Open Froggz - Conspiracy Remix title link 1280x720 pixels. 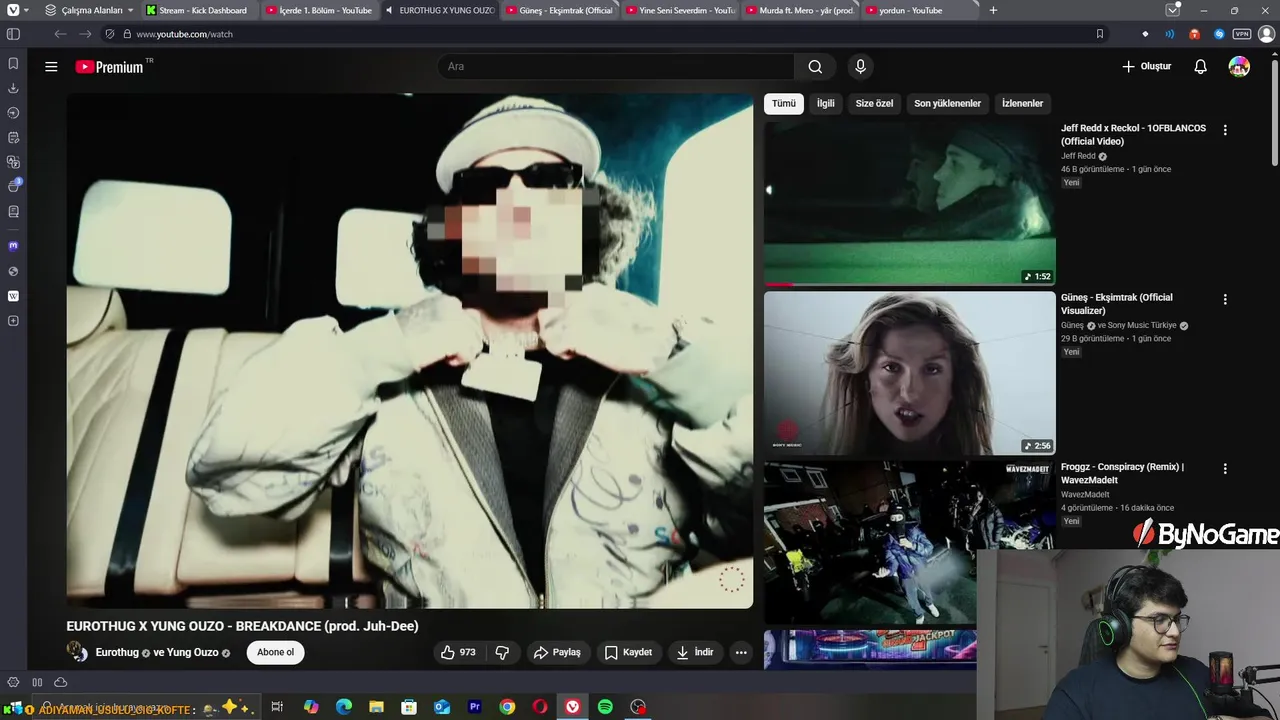pyautogui.click(x=1122, y=473)
